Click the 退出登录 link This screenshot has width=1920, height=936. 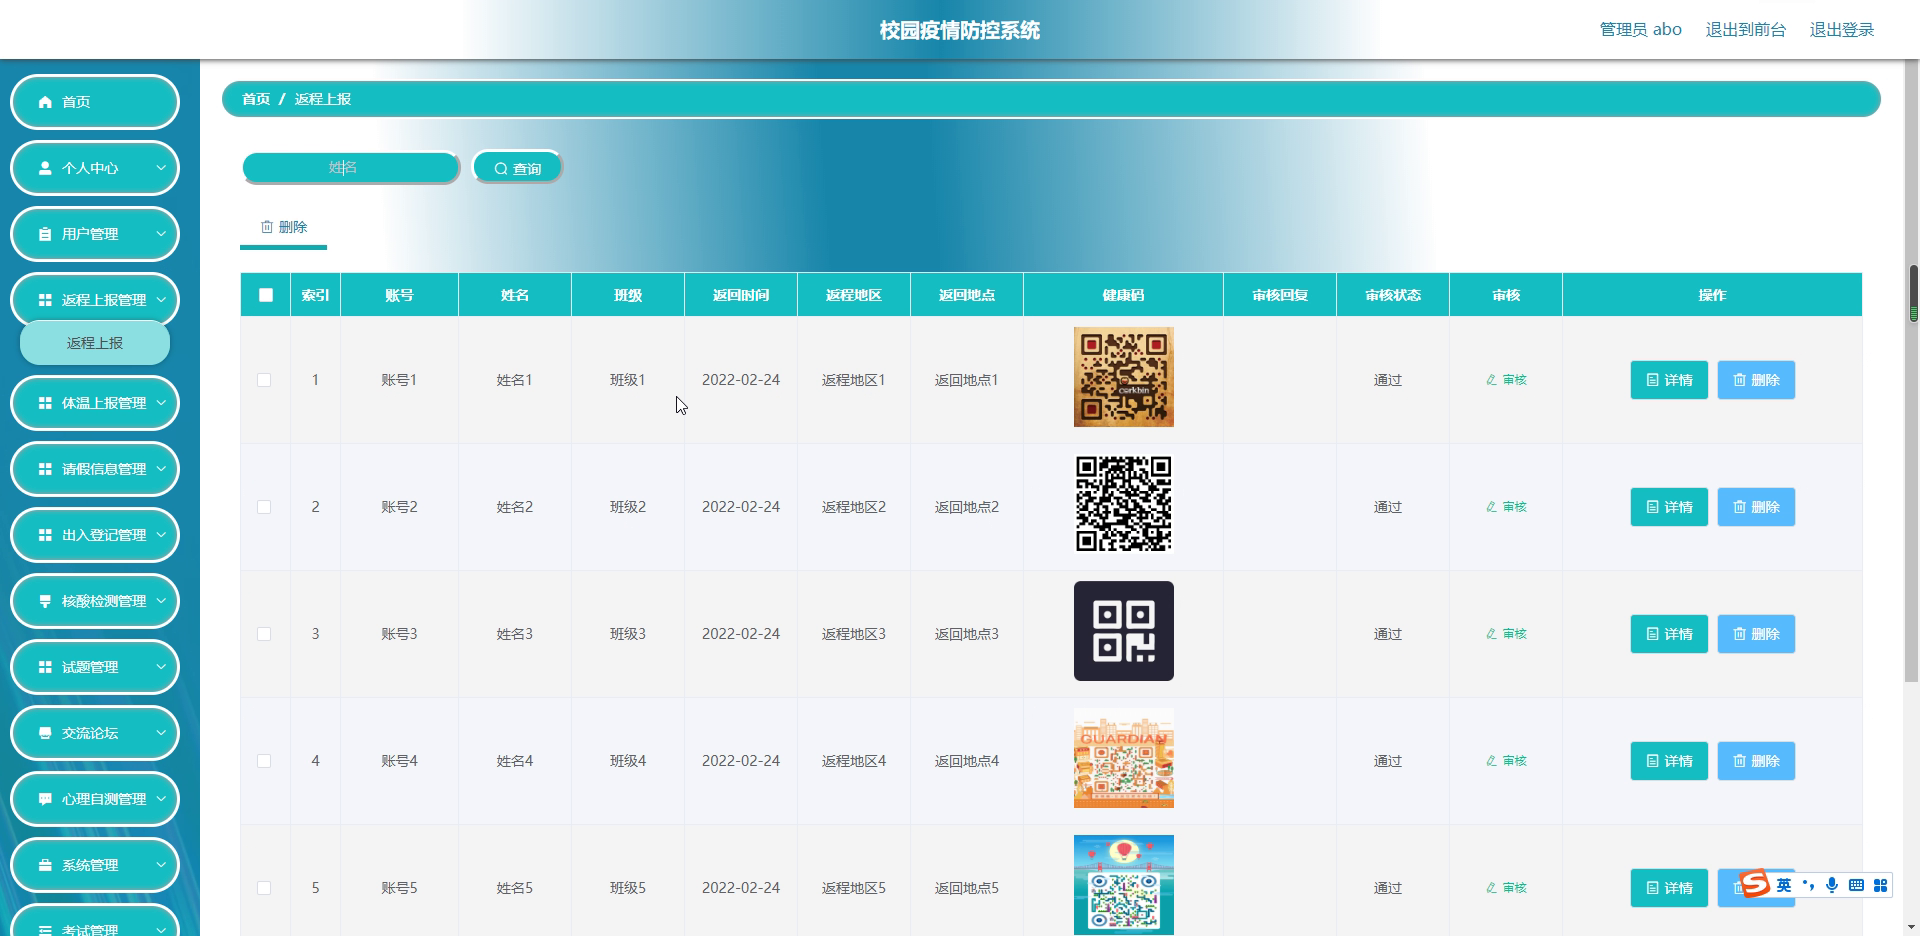coord(1842,30)
